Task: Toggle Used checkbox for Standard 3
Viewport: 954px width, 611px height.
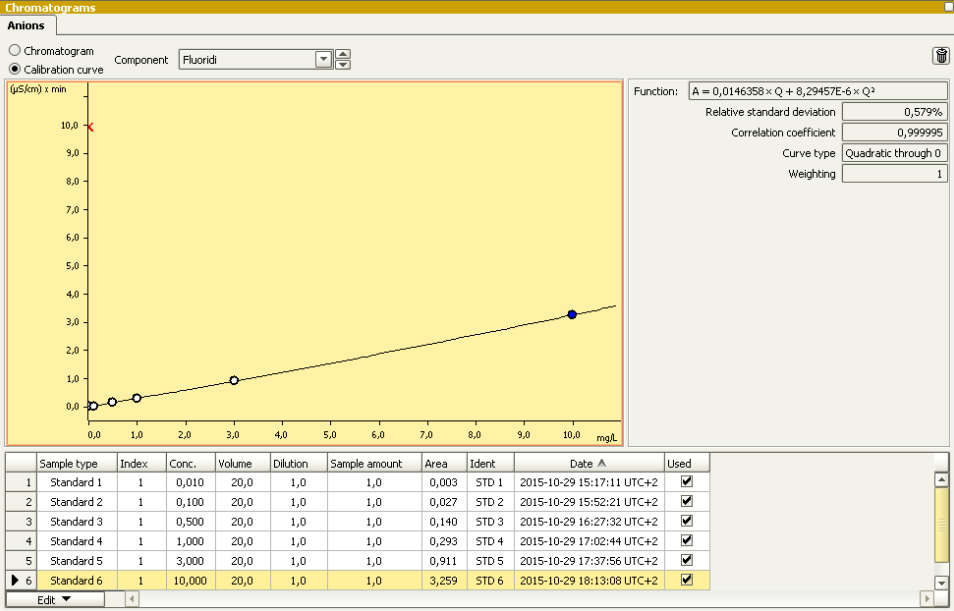Action: (x=686, y=520)
